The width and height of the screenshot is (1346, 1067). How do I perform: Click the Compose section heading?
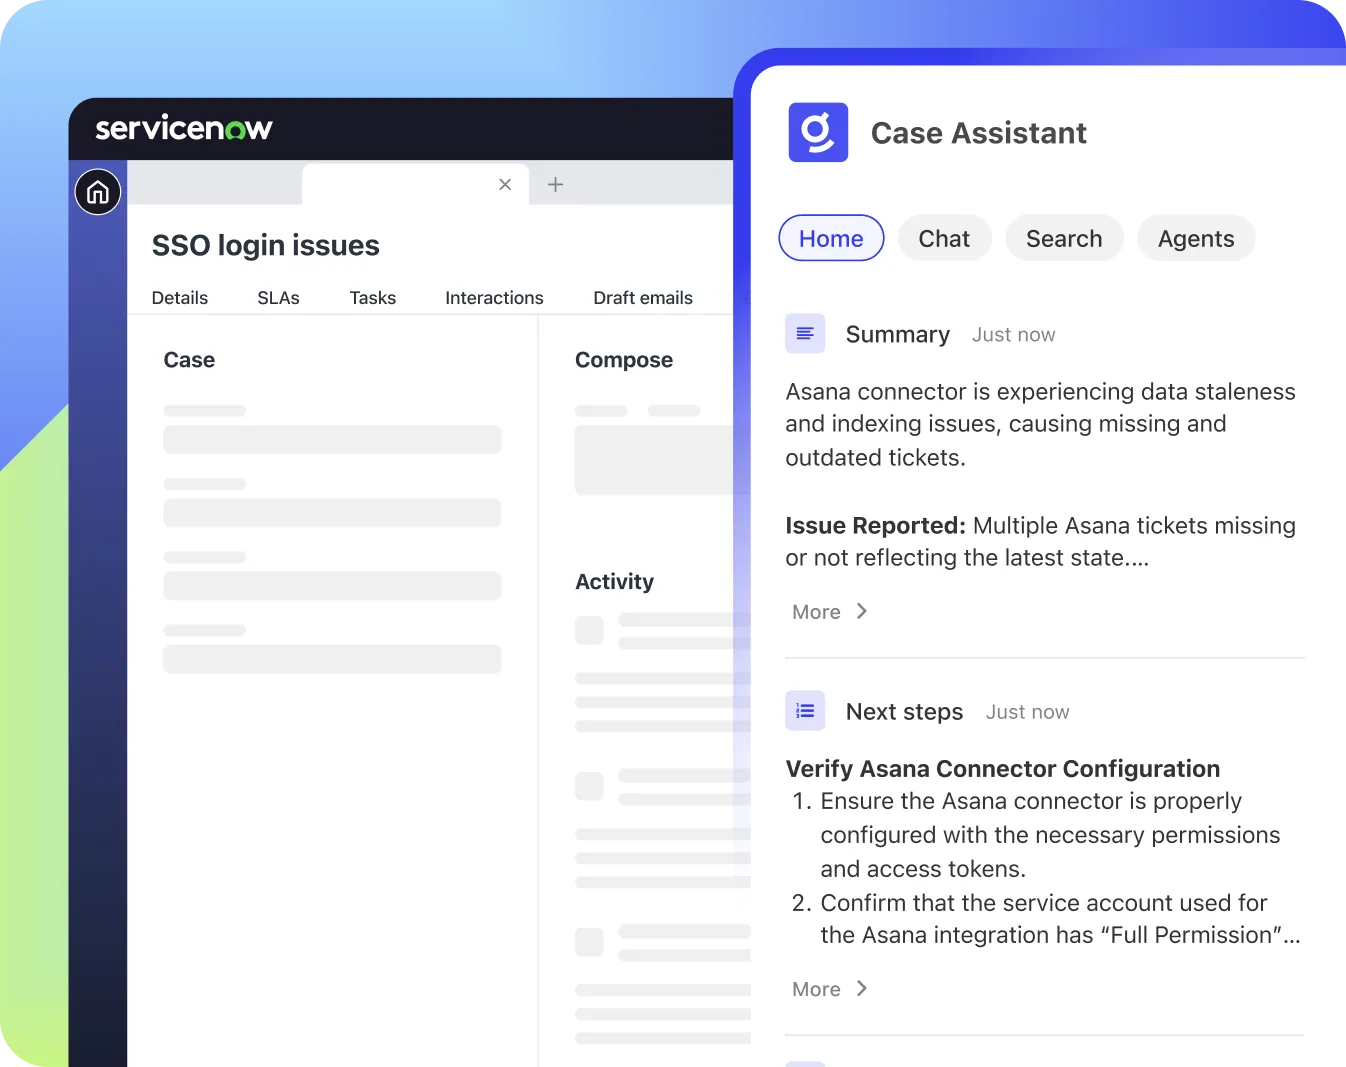[x=624, y=360]
